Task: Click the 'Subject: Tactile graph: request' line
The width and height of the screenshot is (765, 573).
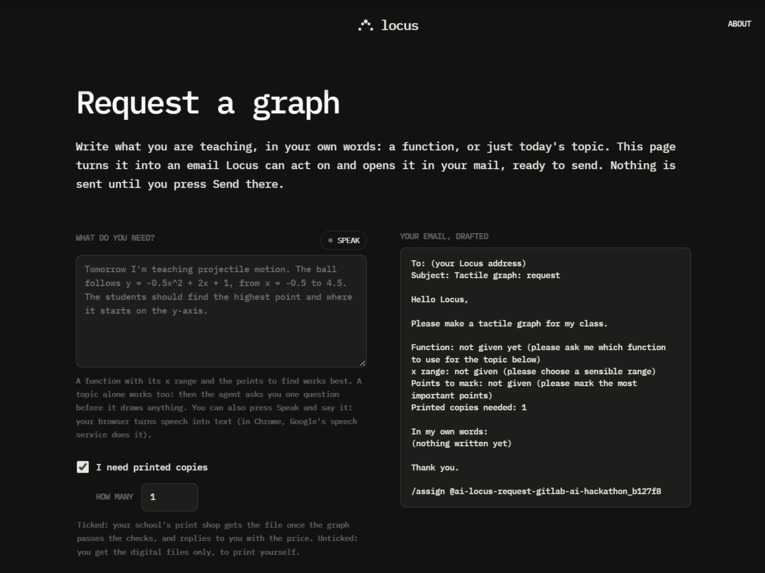Action: 485,275
